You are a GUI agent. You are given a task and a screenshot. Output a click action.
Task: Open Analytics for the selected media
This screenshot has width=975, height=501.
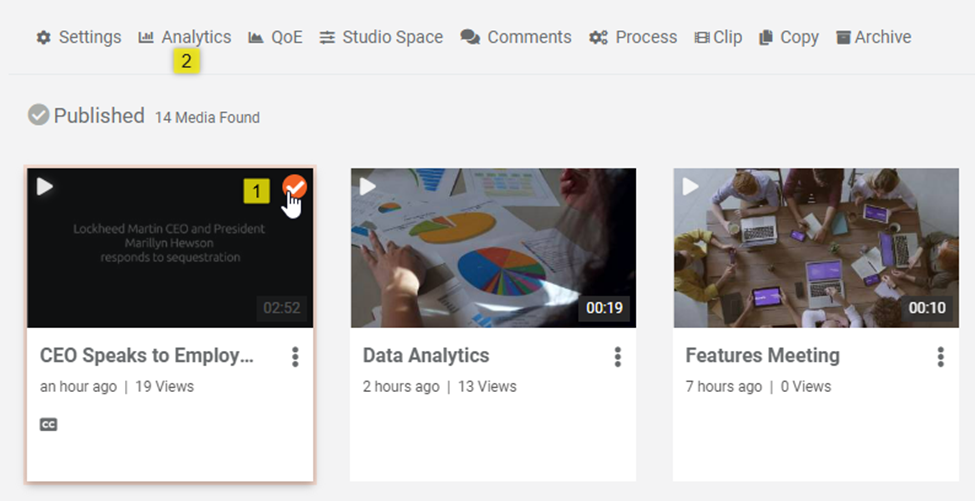[185, 37]
